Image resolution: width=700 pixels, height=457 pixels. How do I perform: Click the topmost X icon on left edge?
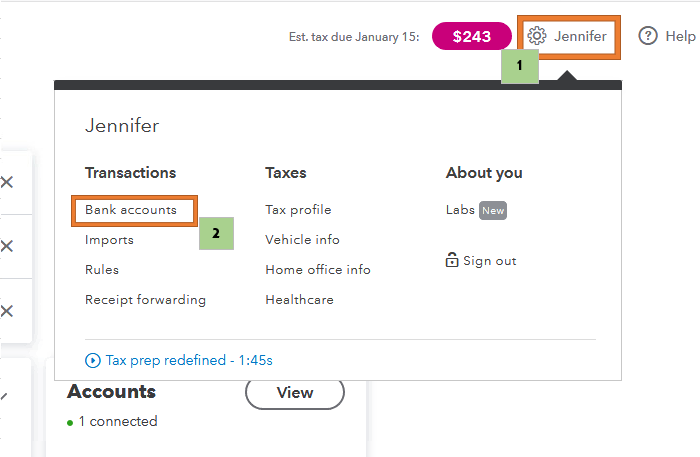pos(7,182)
